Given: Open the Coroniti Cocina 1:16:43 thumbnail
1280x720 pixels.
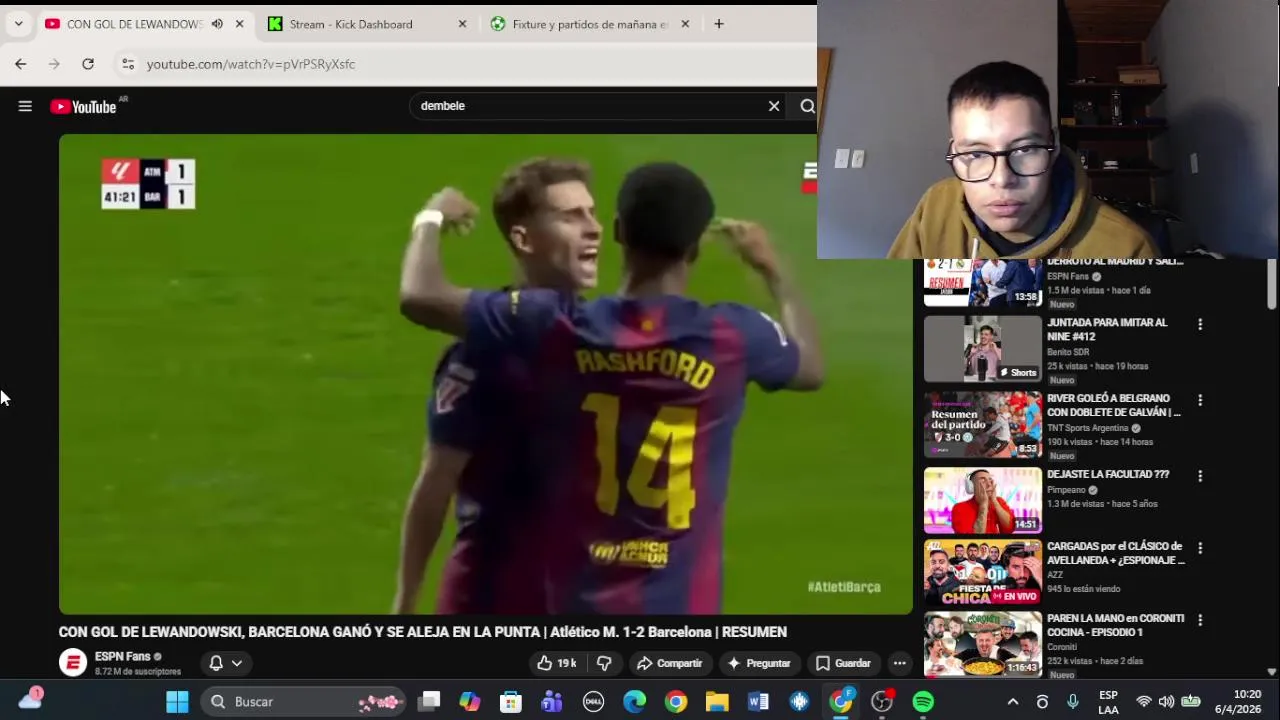Looking at the screenshot, I should coord(983,645).
